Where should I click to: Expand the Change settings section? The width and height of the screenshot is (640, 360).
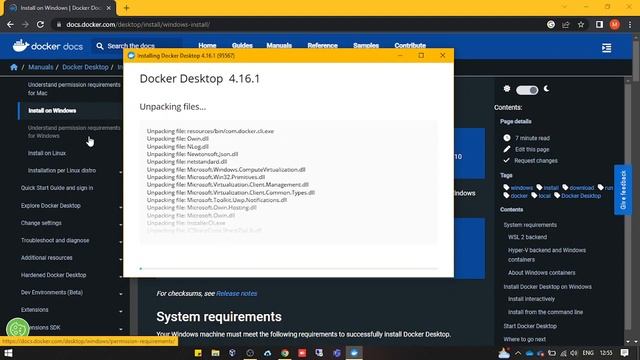(x=120, y=224)
